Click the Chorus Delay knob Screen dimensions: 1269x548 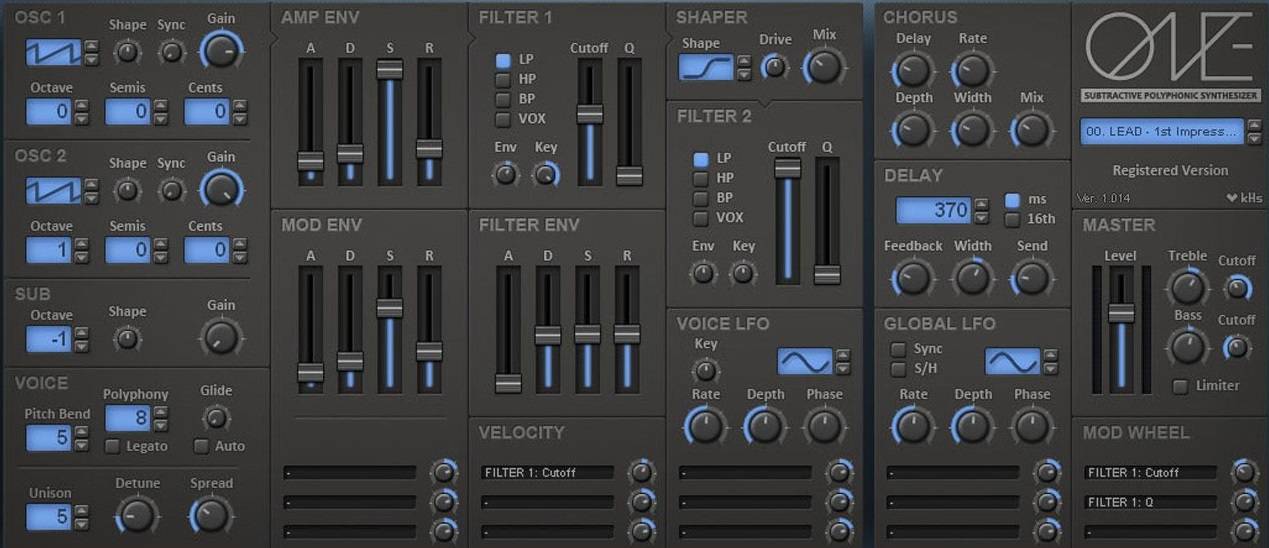pyautogui.click(x=911, y=70)
